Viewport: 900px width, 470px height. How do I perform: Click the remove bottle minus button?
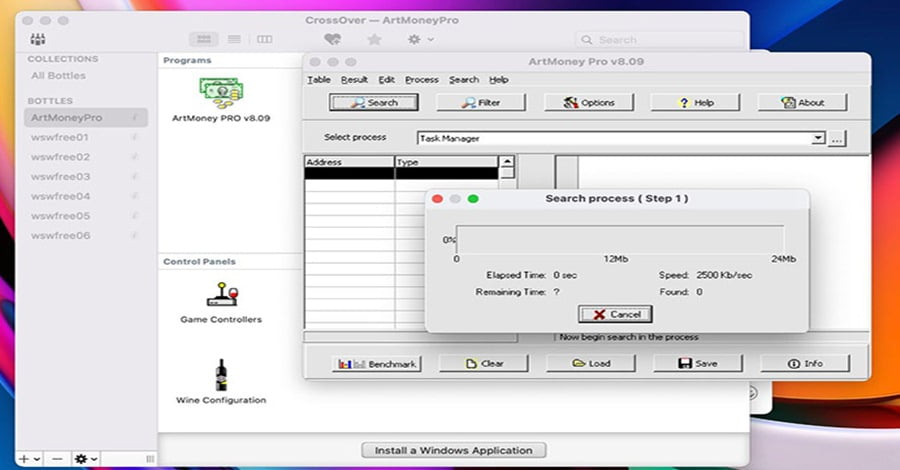57,459
